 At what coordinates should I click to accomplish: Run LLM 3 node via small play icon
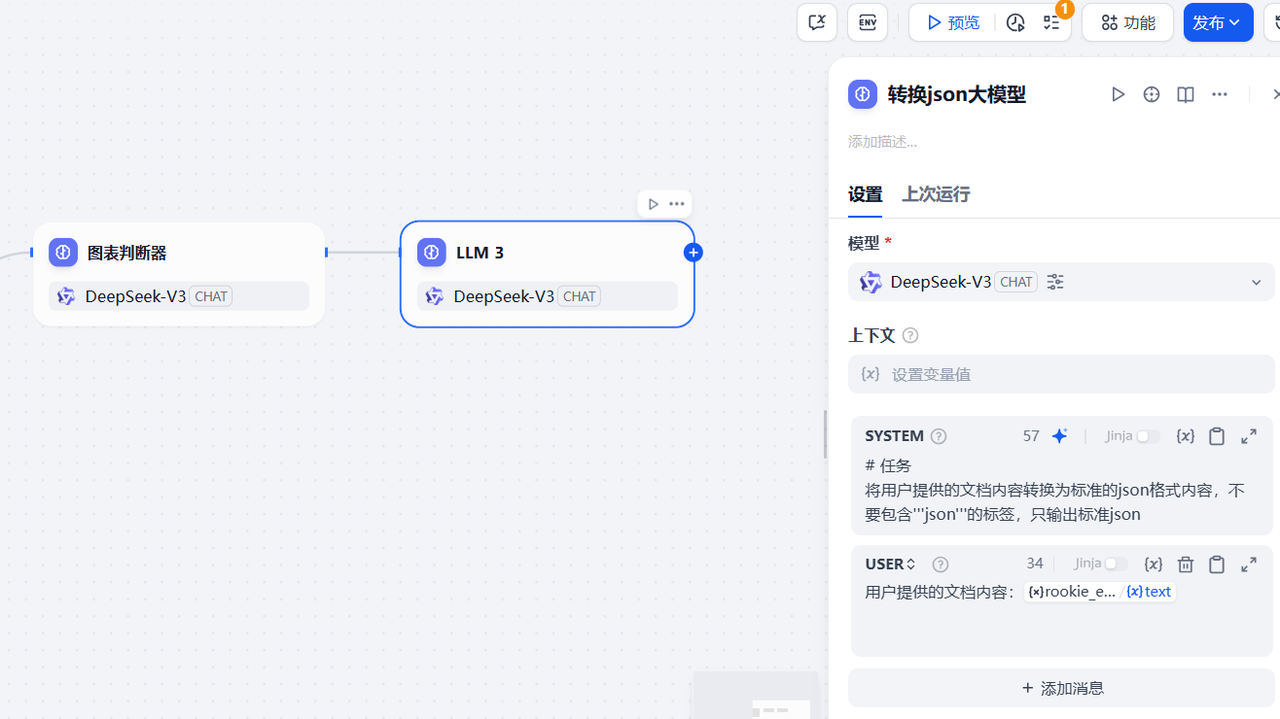(653, 204)
